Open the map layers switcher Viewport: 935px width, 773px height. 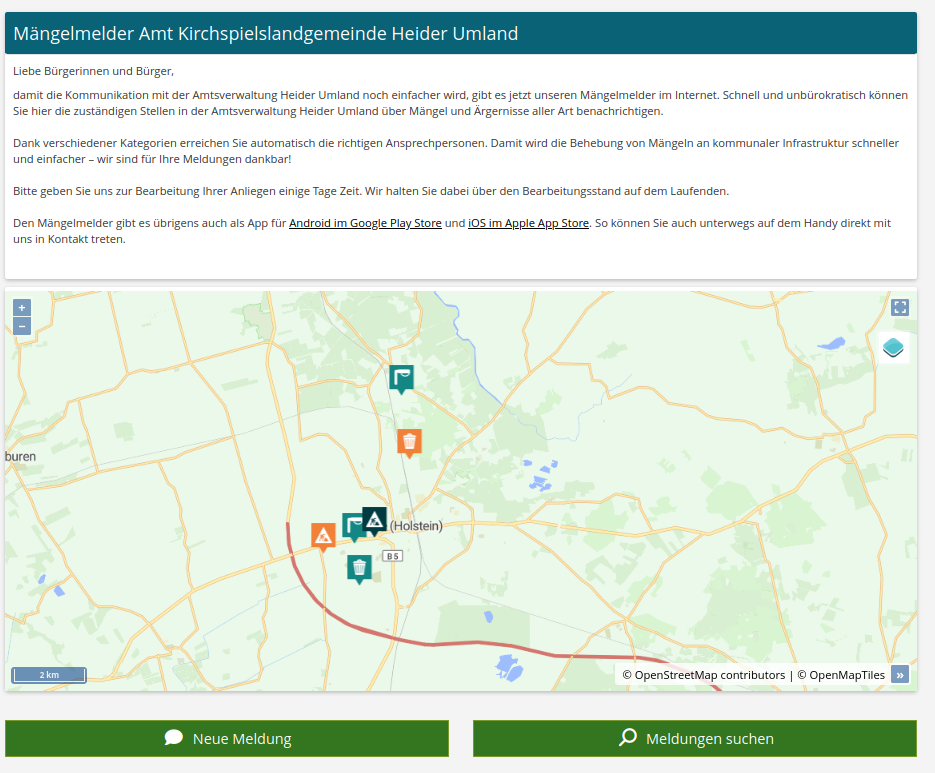click(x=893, y=348)
